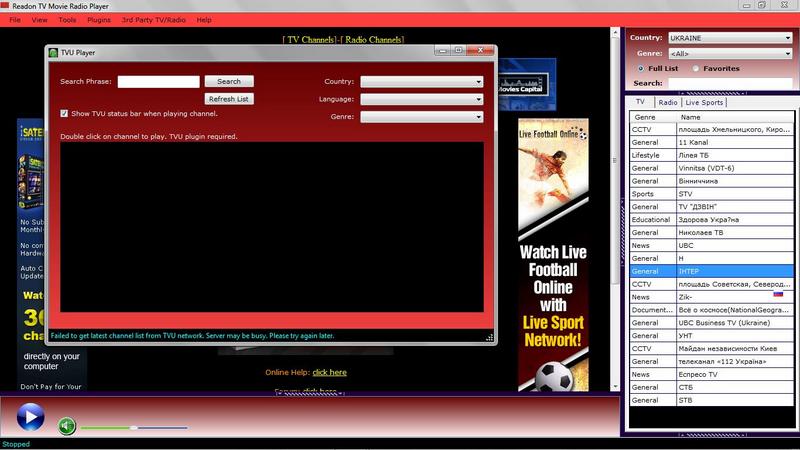
Task: Click the scroll-down arrow of browser pane
Action: [615, 387]
